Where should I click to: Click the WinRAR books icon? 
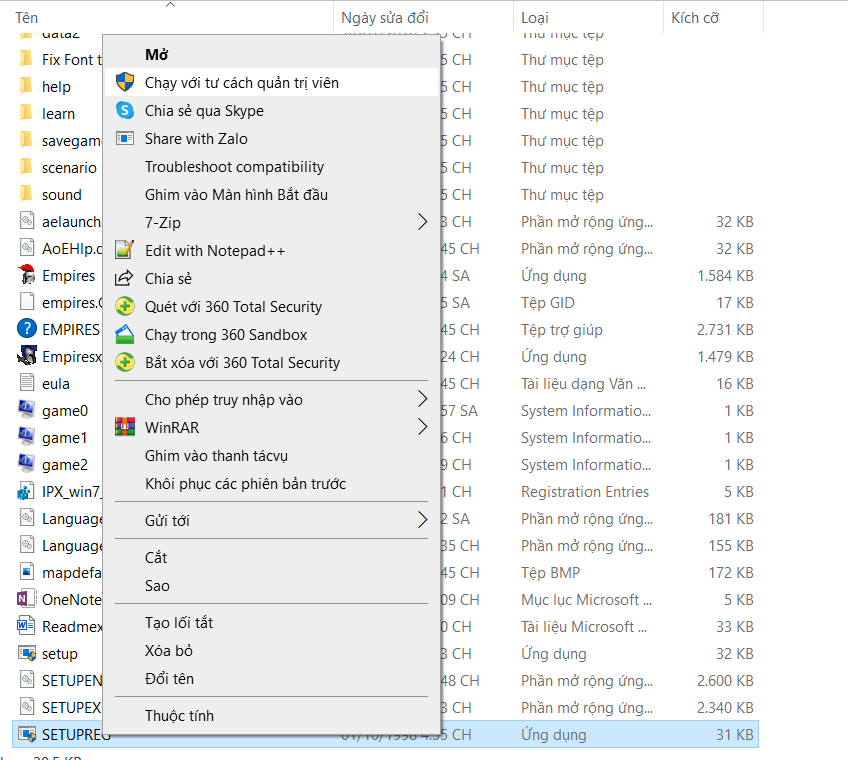point(125,427)
